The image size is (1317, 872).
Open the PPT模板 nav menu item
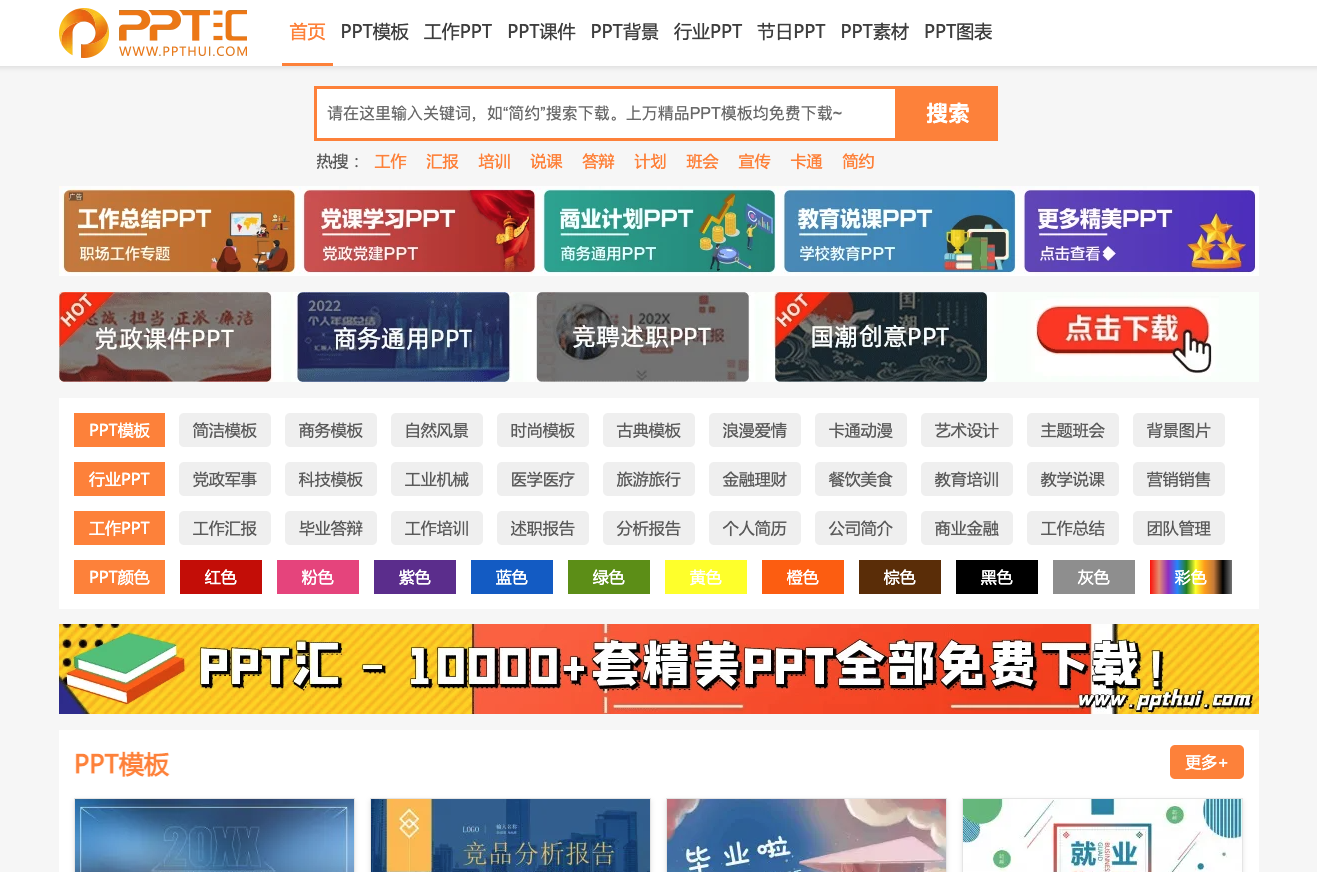point(375,32)
